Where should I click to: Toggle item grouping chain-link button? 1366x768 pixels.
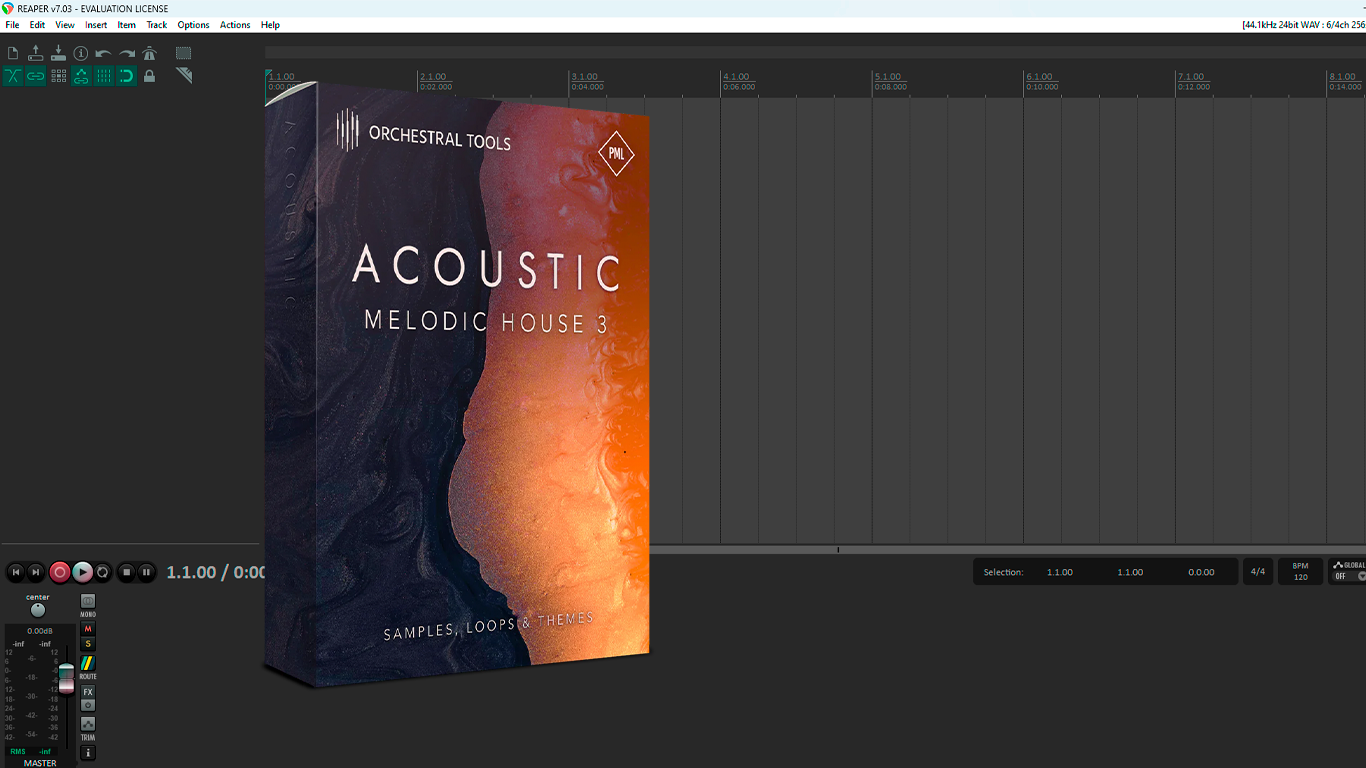coord(36,76)
